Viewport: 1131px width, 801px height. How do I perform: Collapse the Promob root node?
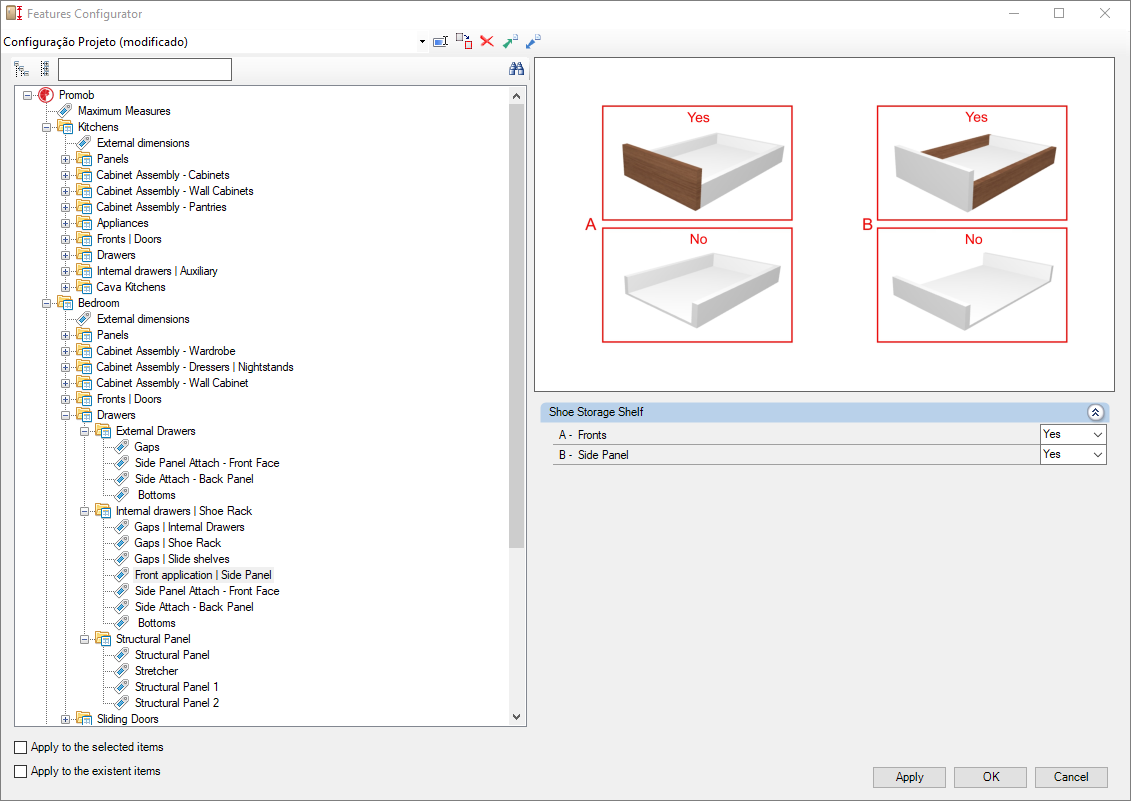(27, 95)
